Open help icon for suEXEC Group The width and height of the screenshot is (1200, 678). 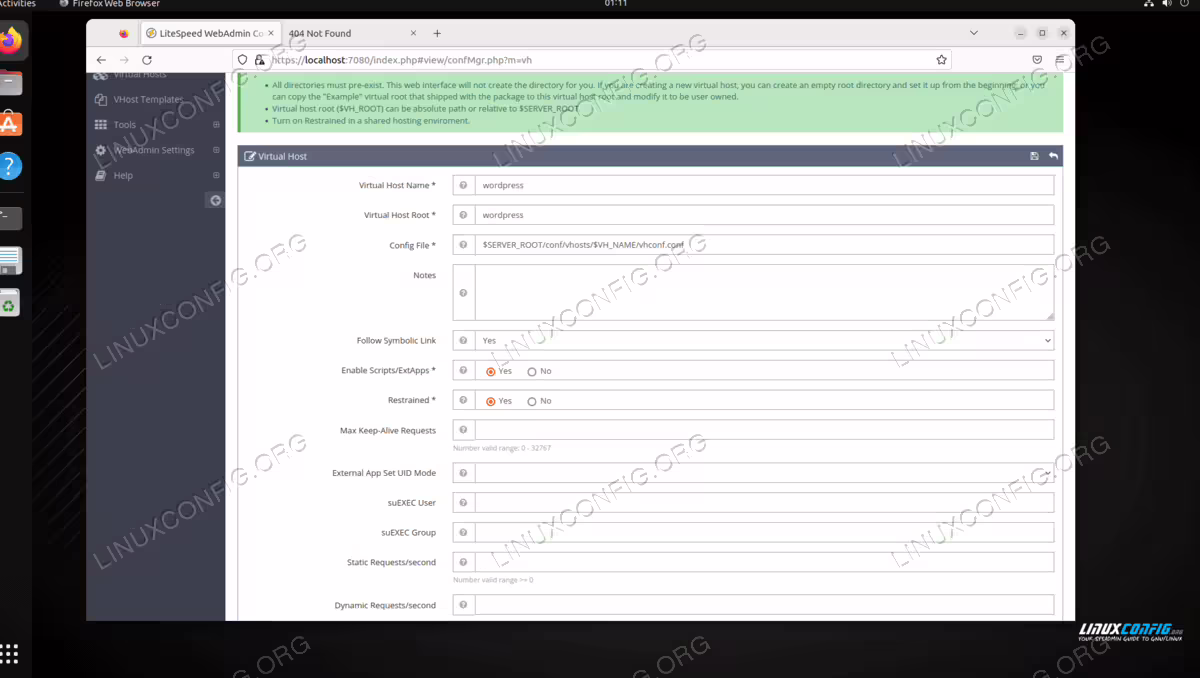coord(463,533)
